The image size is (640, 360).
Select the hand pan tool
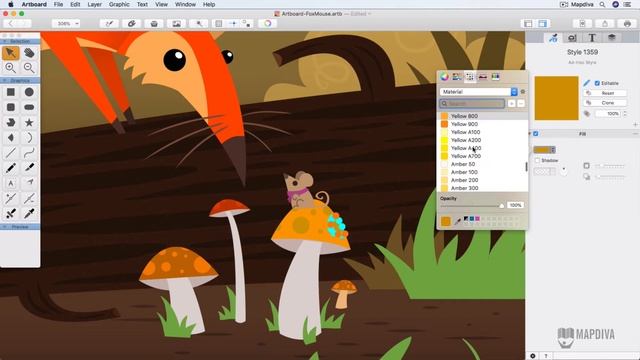[29, 53]
